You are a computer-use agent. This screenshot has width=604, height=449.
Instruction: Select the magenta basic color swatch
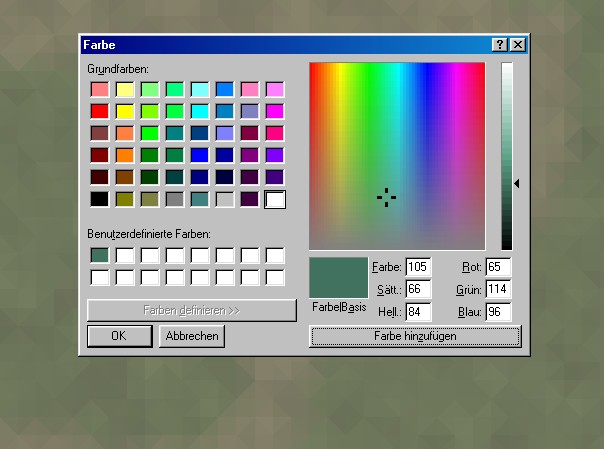274,111
